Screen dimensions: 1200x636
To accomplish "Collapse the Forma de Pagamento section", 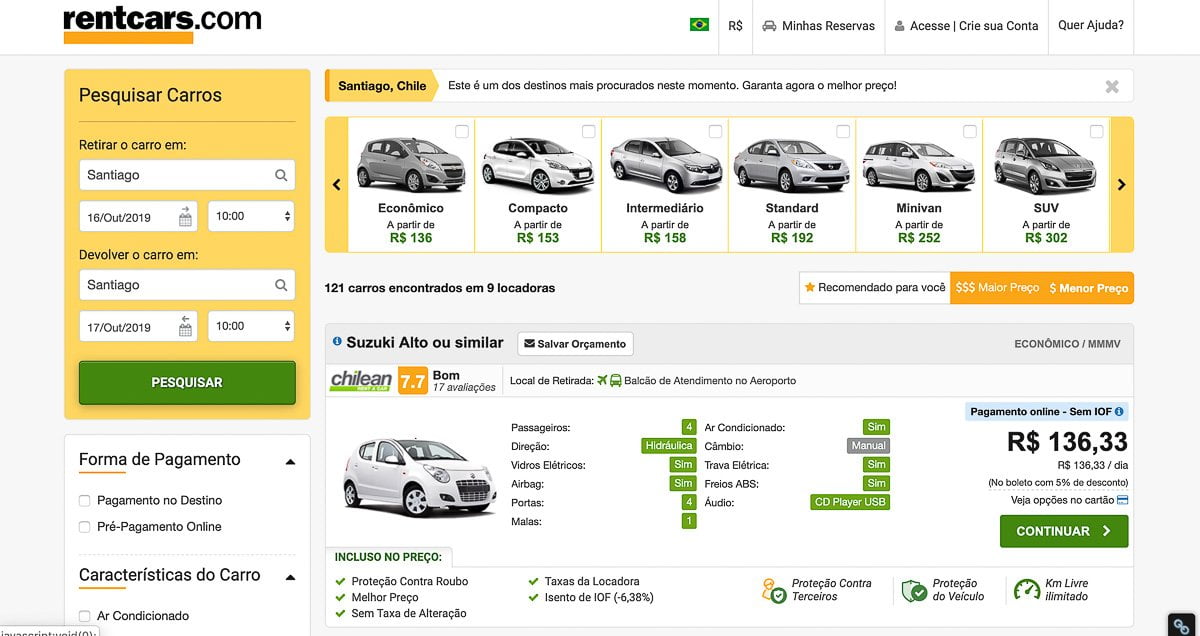I will (x=290, y=462).
